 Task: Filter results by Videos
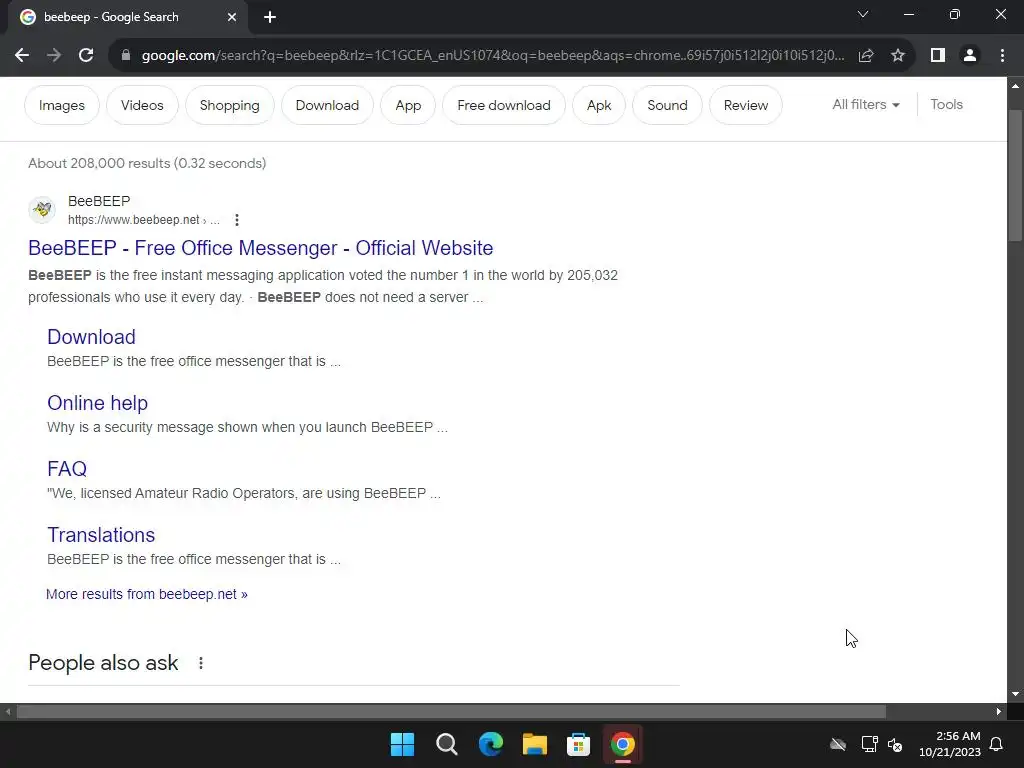(142, 105)
